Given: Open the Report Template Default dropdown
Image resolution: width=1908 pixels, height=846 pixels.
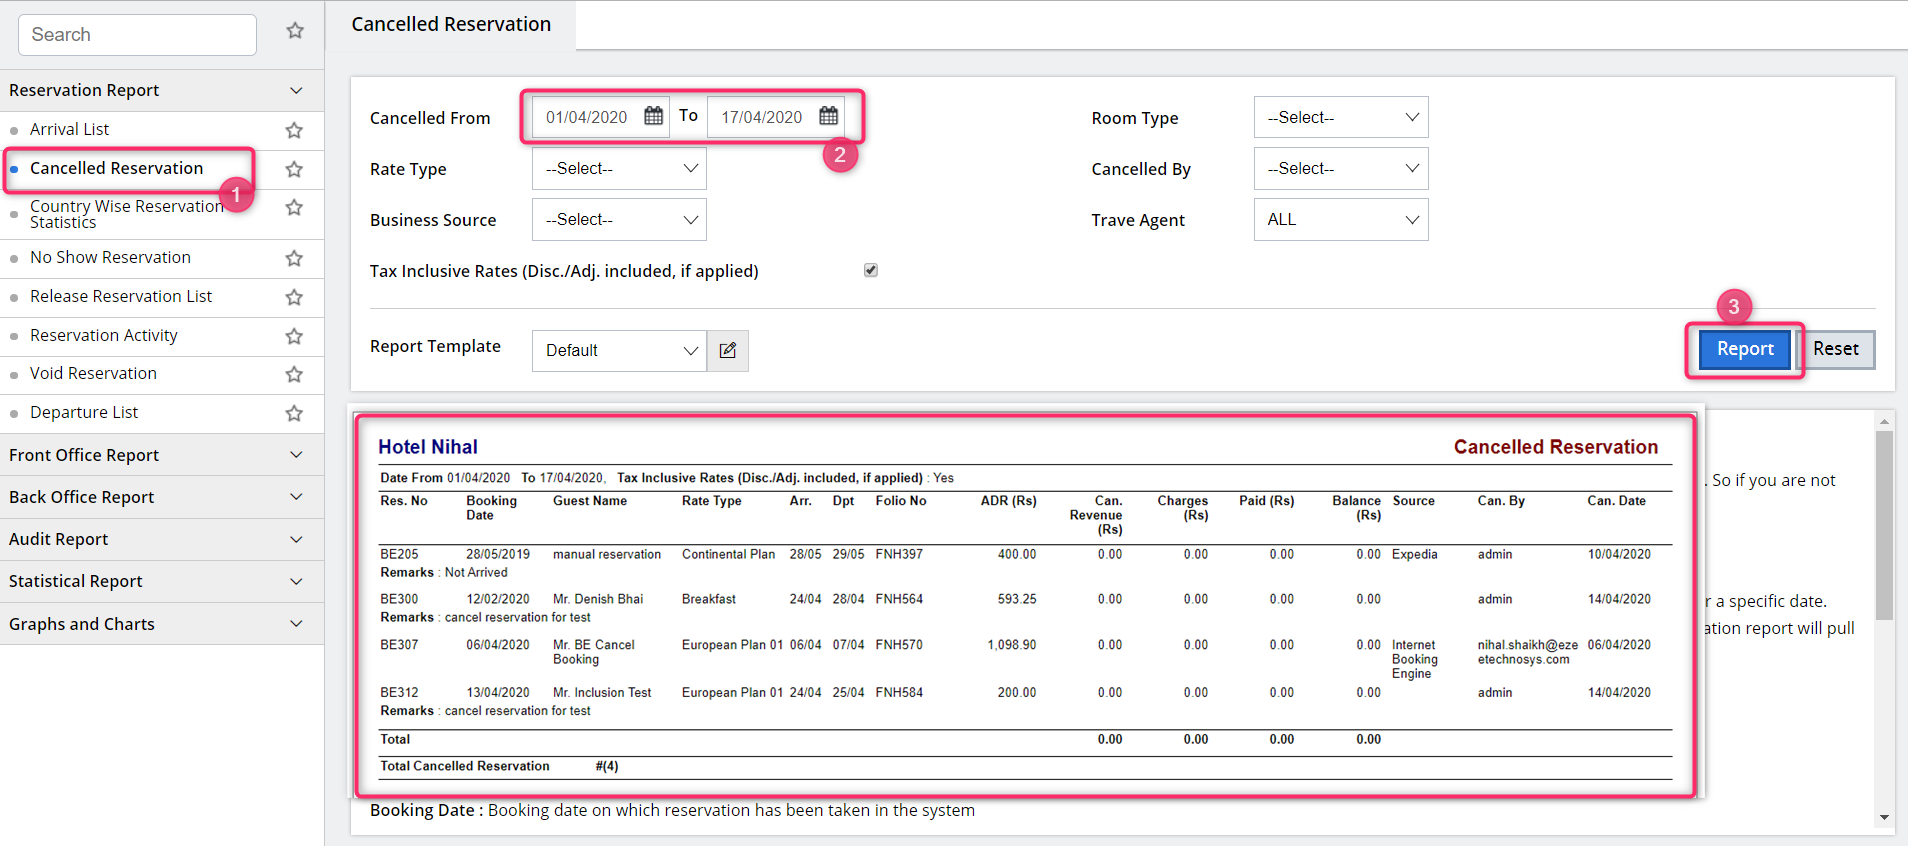Looking at the screenshot, I should tap(619, 351).
